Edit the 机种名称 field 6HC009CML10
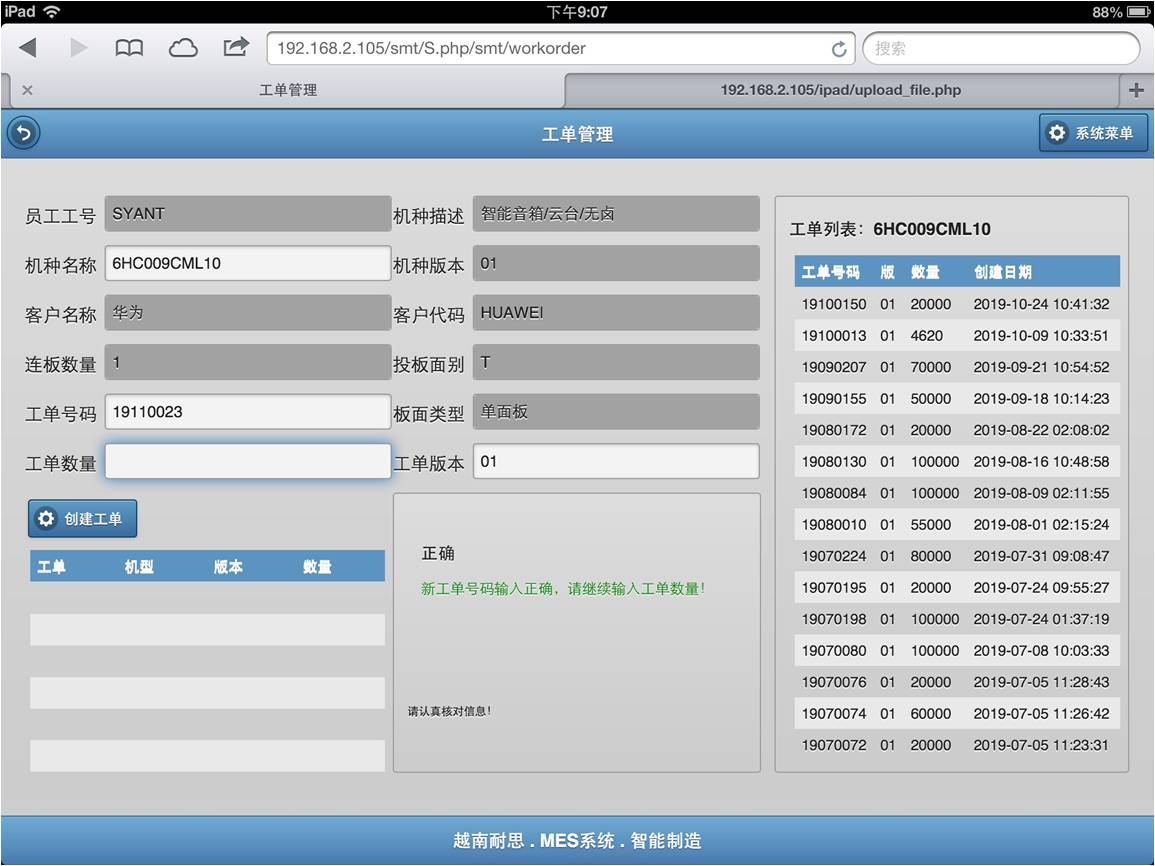The height and width of the screenshot is (866, 1155). [247, 264]
